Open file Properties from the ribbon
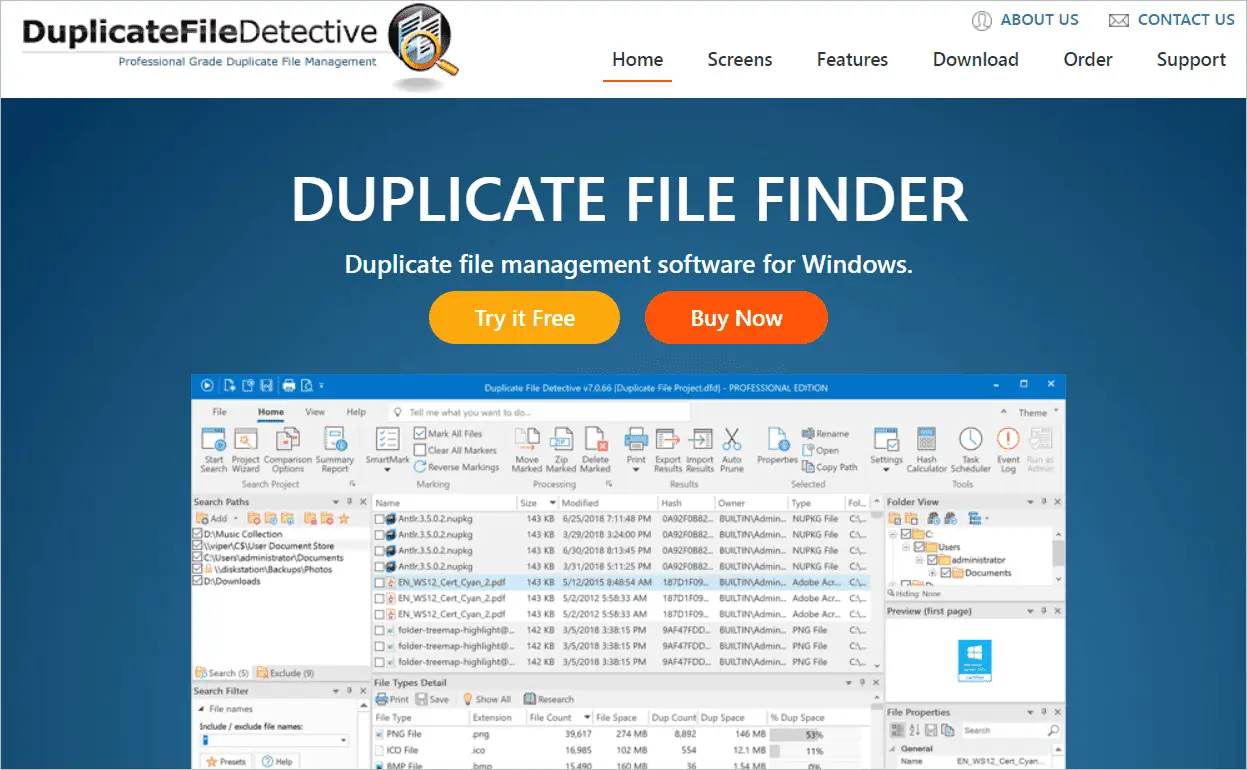Viewport: 1247px width, 770px height. [777, 445]
